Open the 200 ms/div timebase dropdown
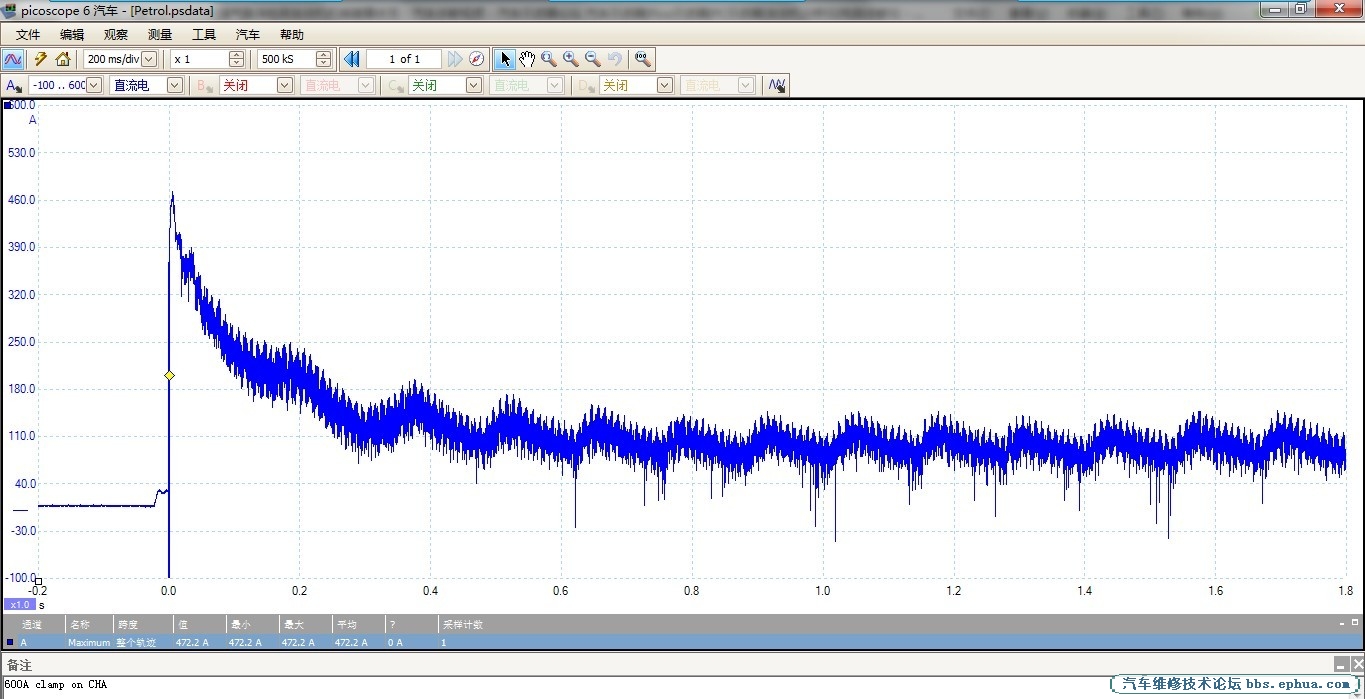1365x699 pixels. click(149, 59)
